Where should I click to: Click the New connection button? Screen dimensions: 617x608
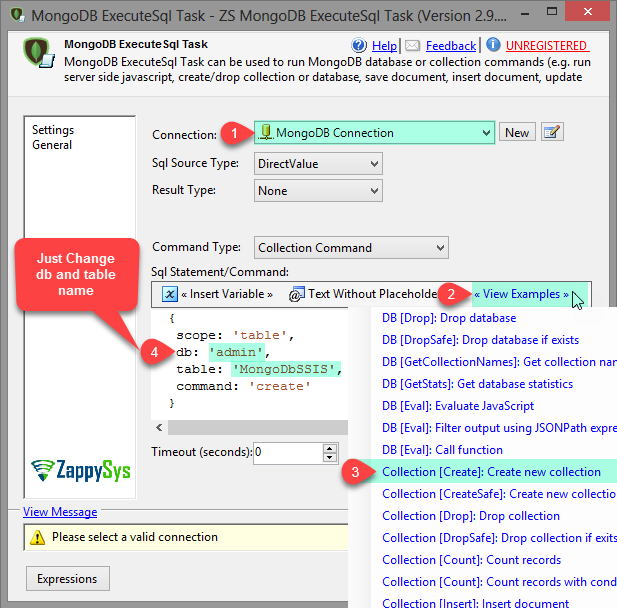point(517,133)
